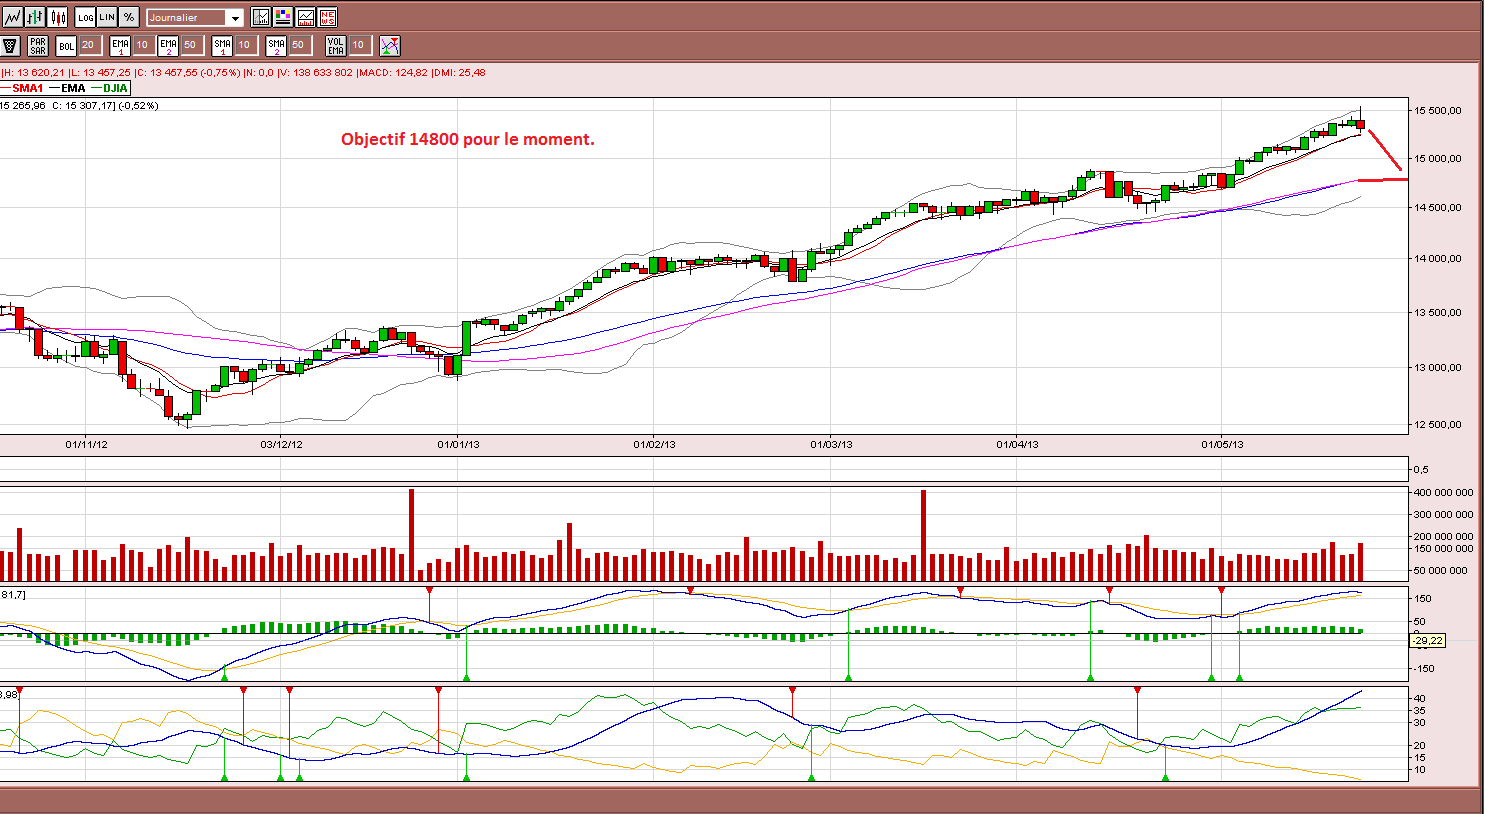Click the V: 138 633 802 volume value
This screenshot has height=814, width=1485.
tap(316, 72)
